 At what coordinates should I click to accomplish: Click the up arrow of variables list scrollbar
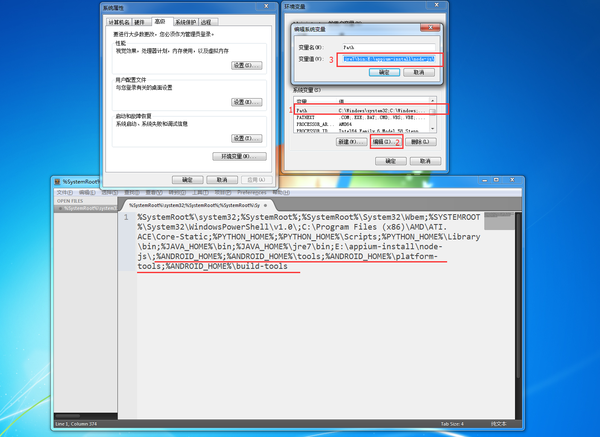[432, 101]
